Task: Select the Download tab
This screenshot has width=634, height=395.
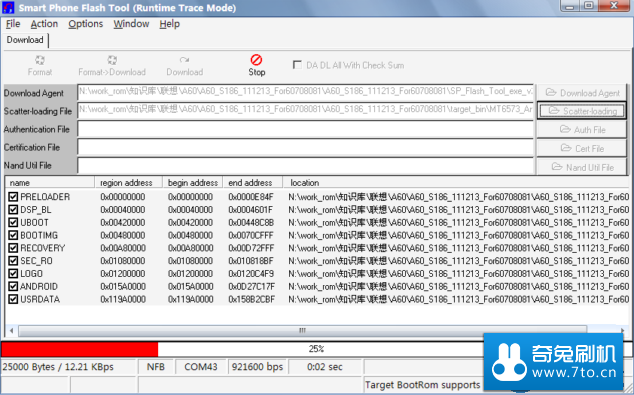Action: [x=25, y=40]
